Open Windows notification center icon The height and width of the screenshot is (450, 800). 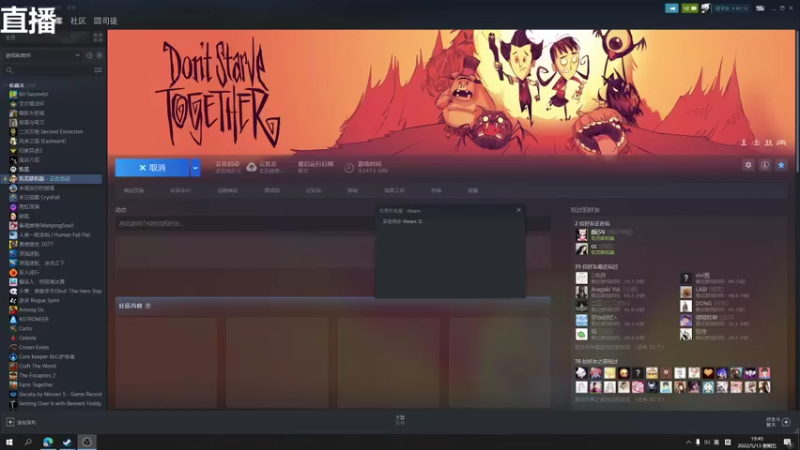(788, 442)
